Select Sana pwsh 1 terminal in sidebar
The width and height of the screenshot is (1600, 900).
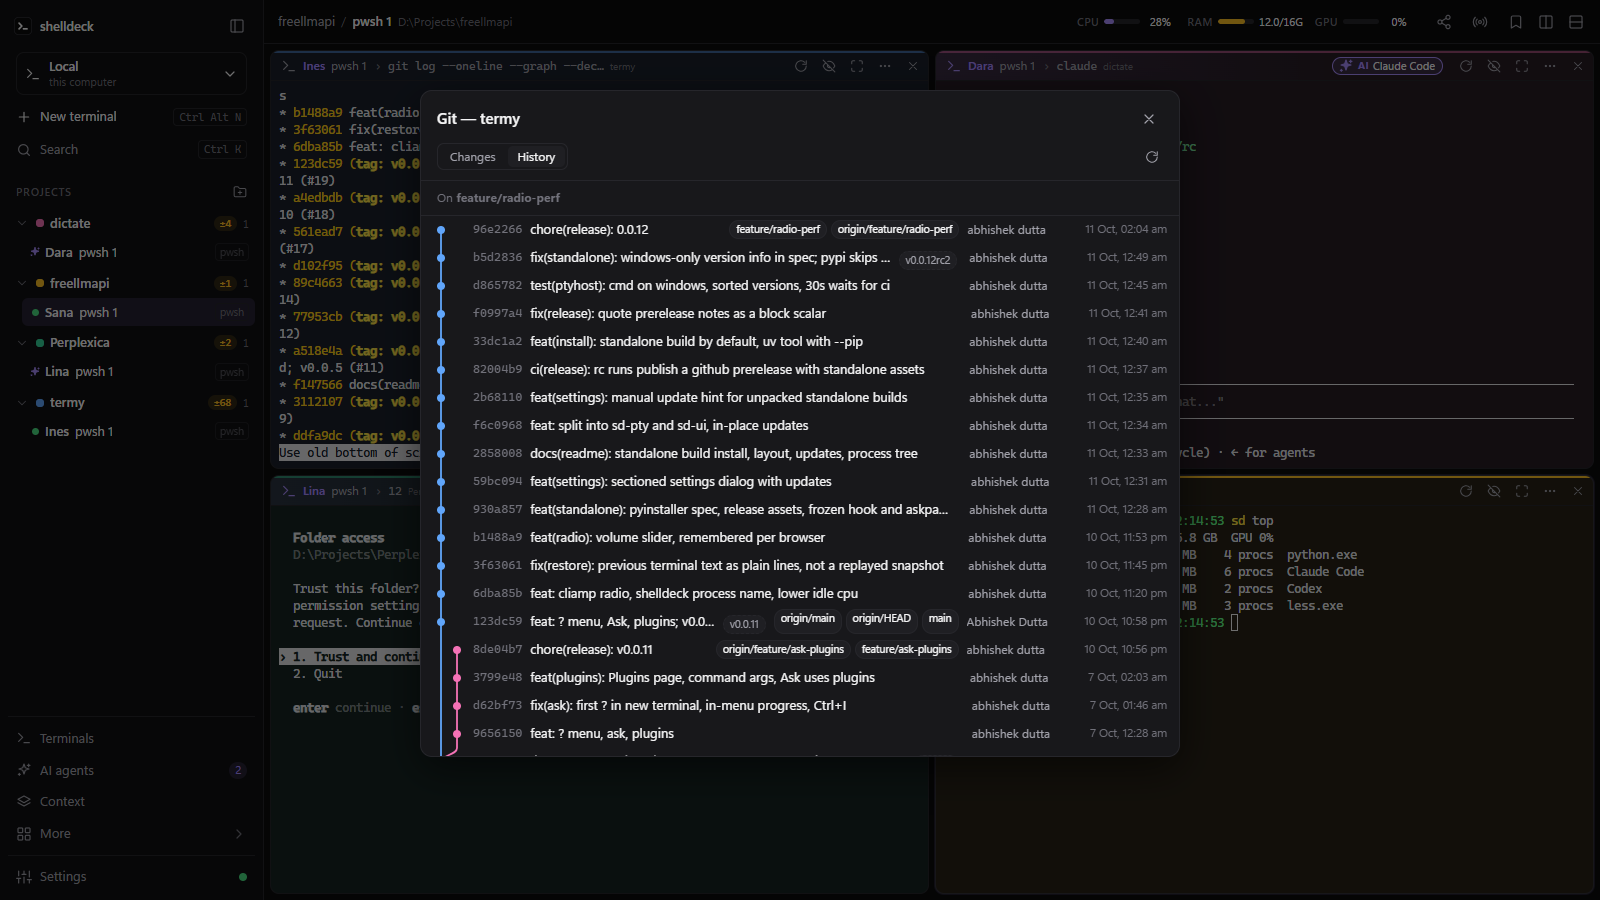138,313
